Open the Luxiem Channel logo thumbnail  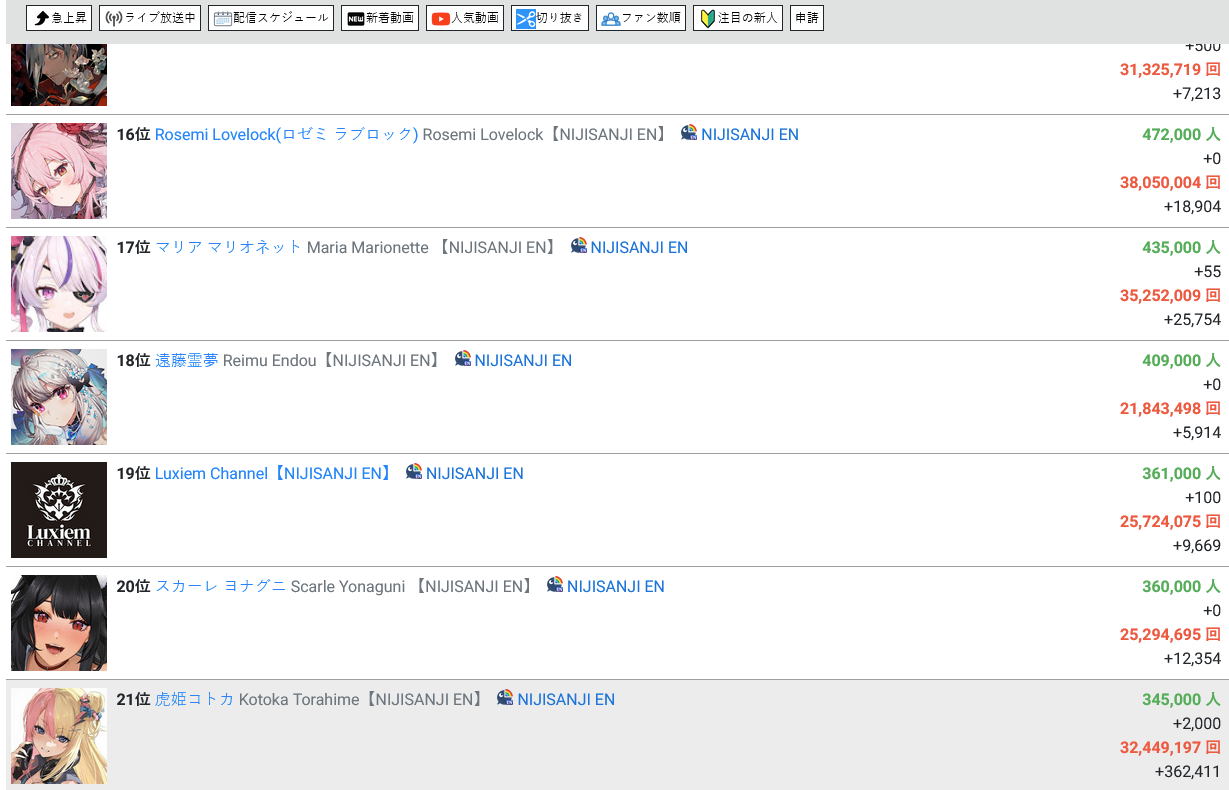coord(59,510)
